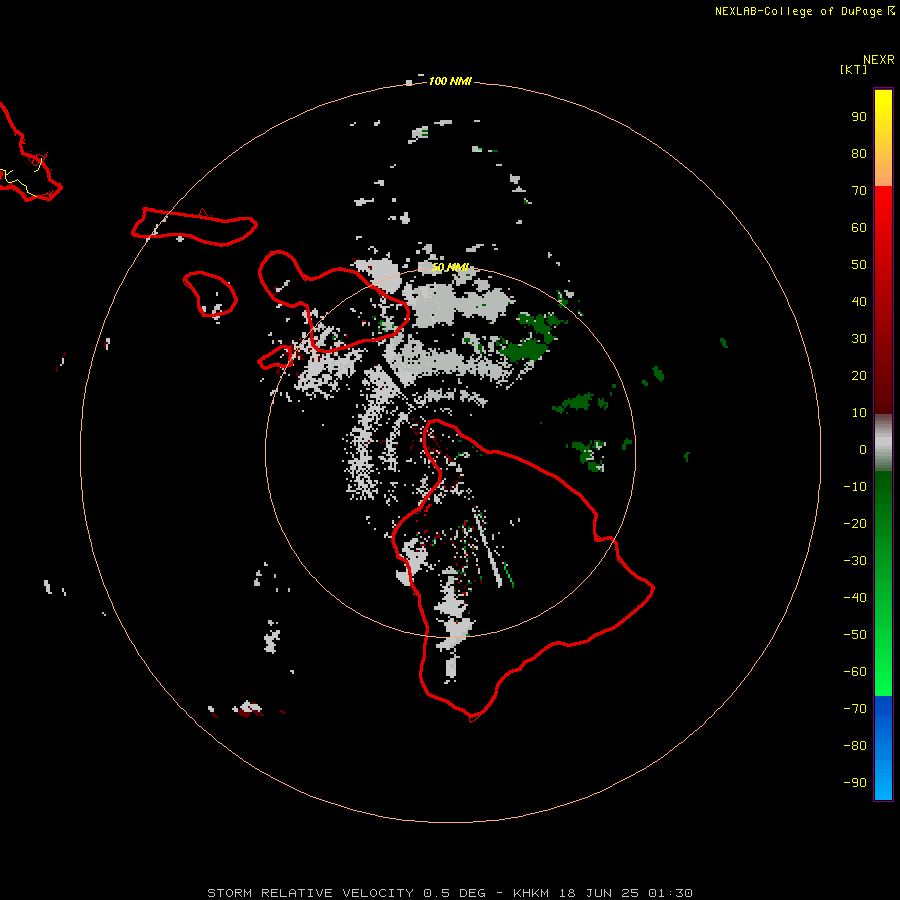The height and width of the screenshot is (900, 900).
Task: Select the 50 knot scale label
Action: (859, 265)
